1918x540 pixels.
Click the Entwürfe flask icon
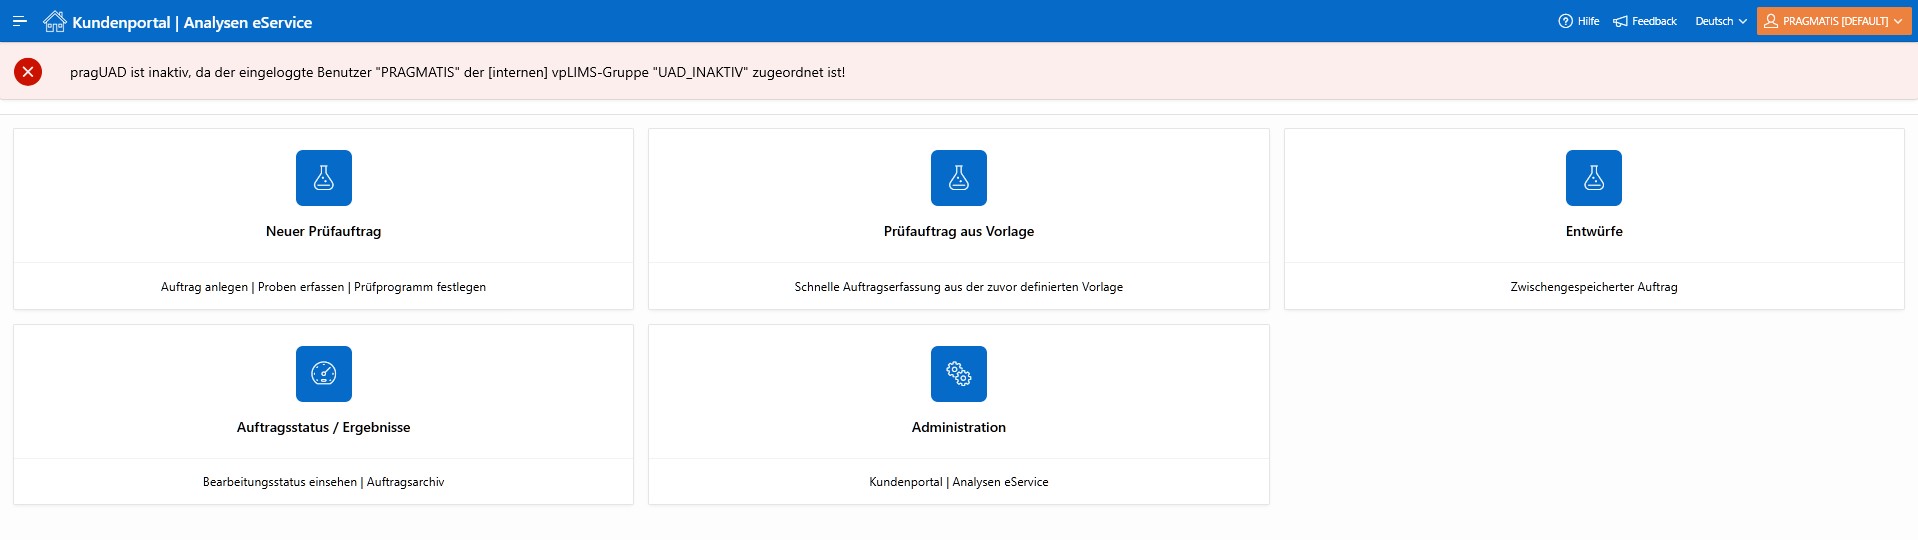point(1594,178)
